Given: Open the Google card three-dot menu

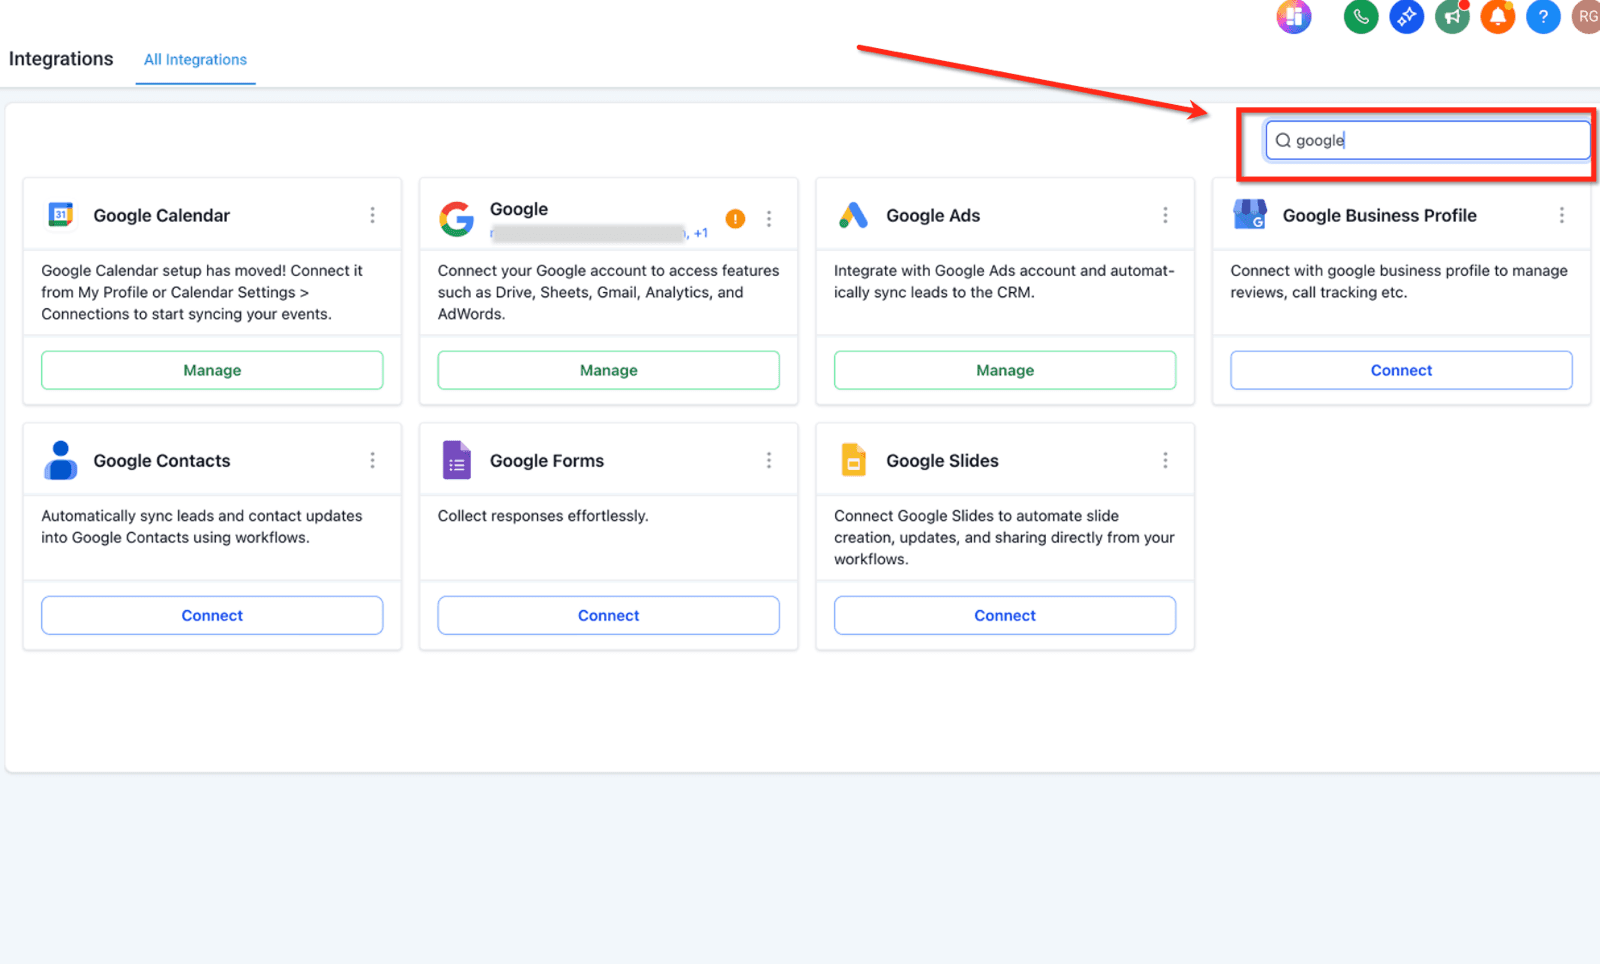Looking at the screenshot, I should pos(769,218).
